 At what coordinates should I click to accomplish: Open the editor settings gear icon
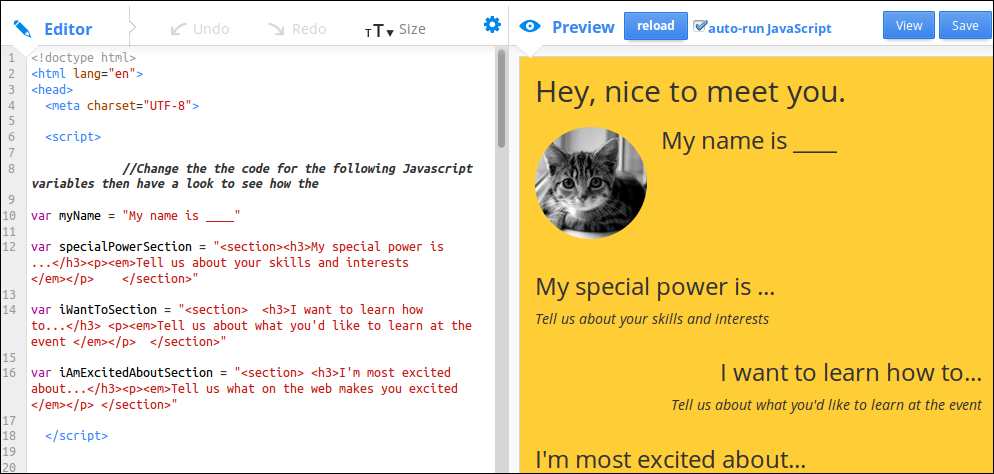492,25
